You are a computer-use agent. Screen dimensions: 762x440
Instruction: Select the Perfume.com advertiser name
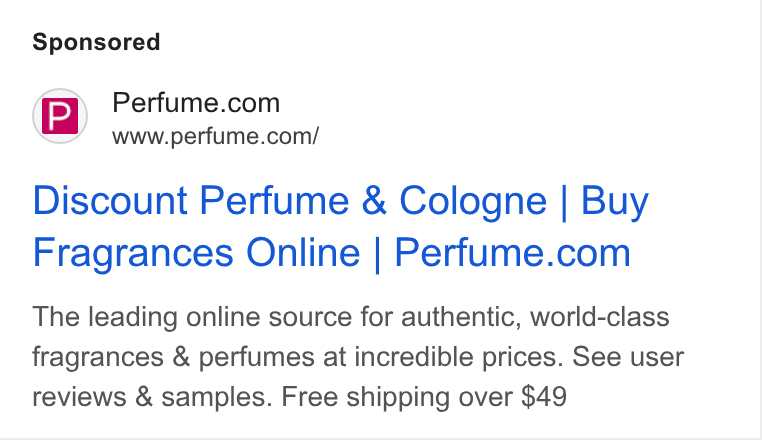pyautogui.click(x=196, y=103)
